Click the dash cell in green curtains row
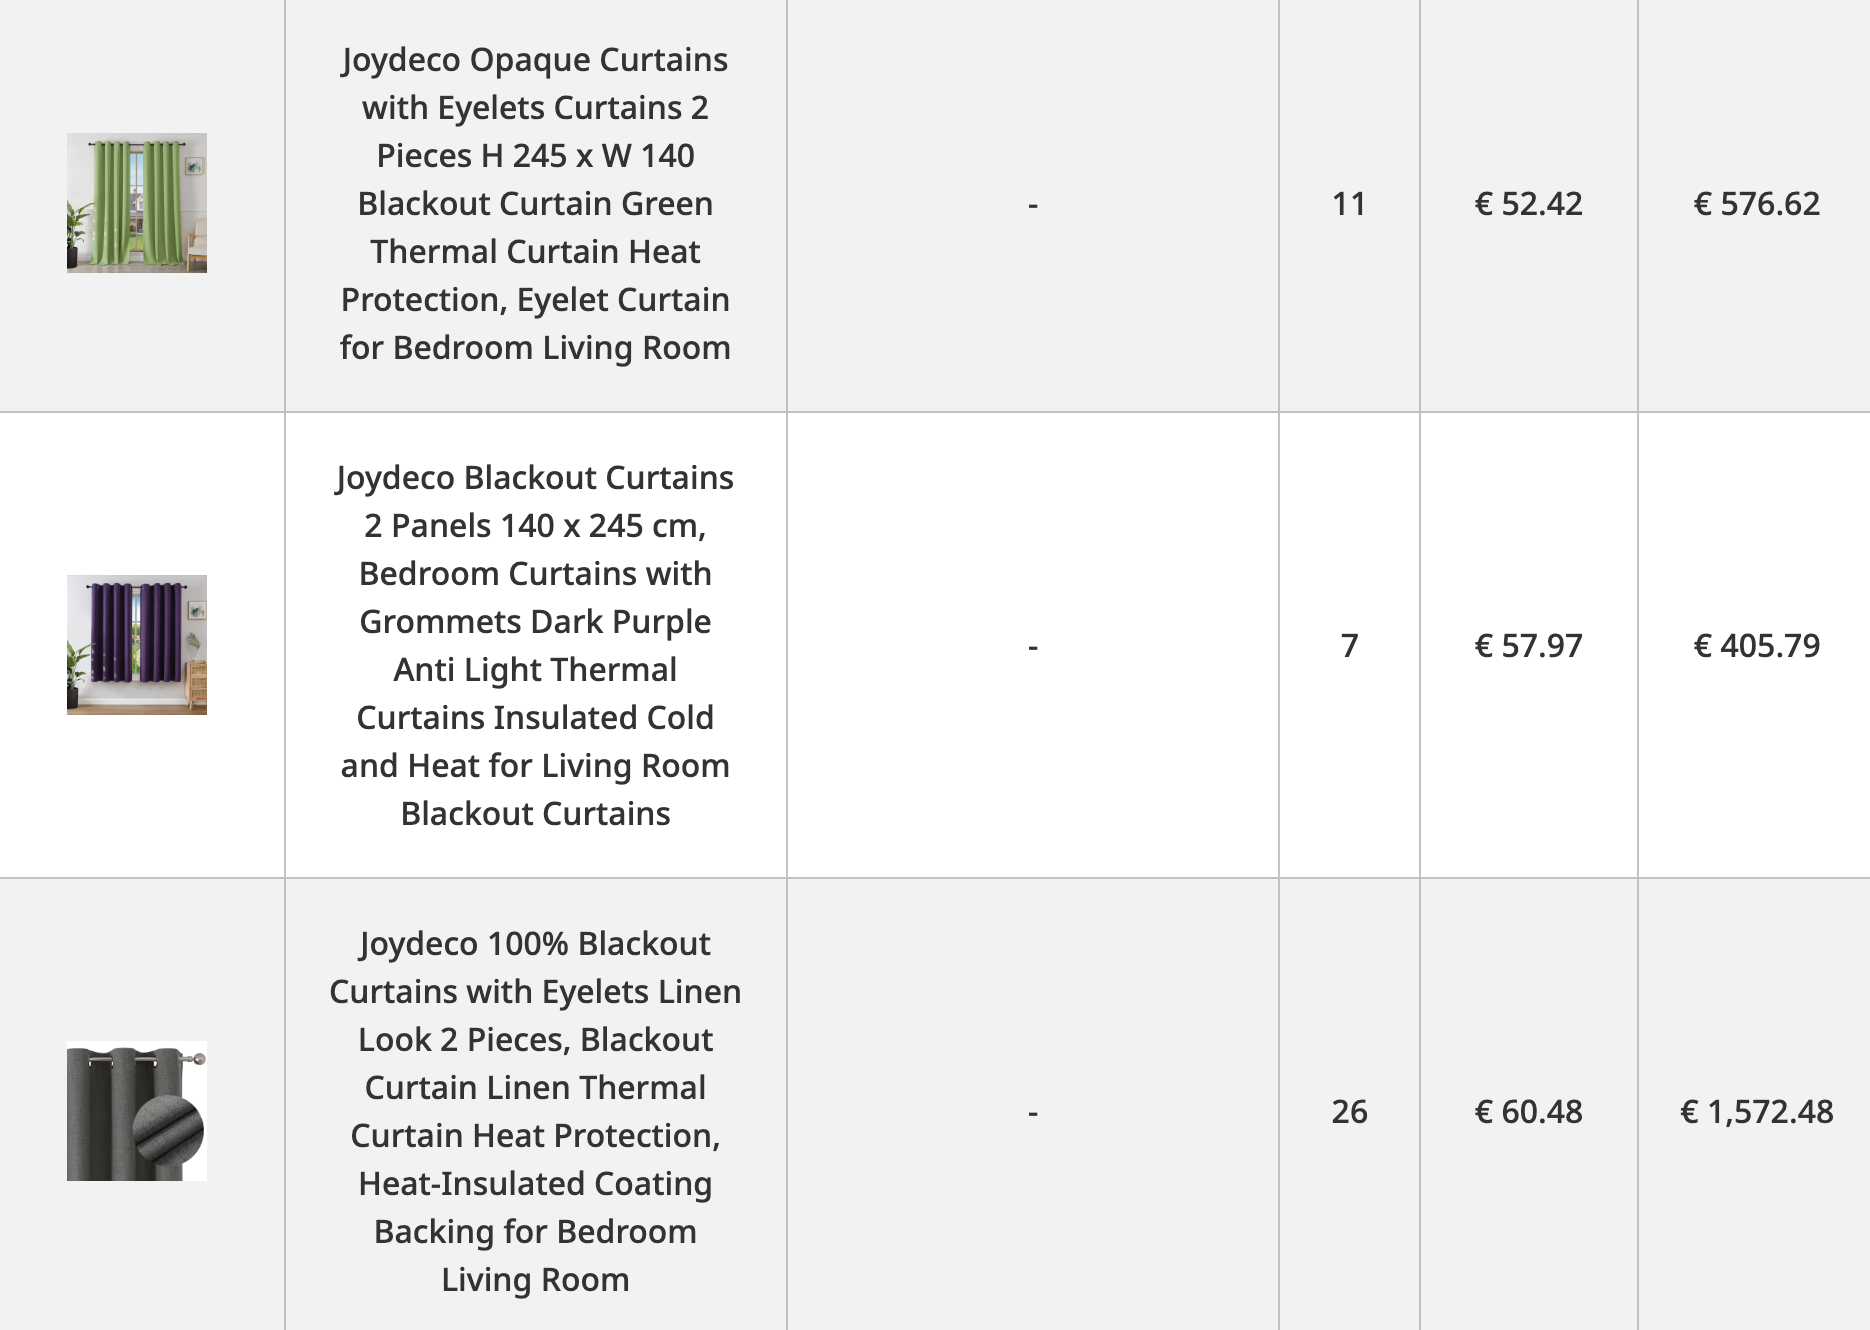The image size is (1870, 1330). [x=1033, y=205]
